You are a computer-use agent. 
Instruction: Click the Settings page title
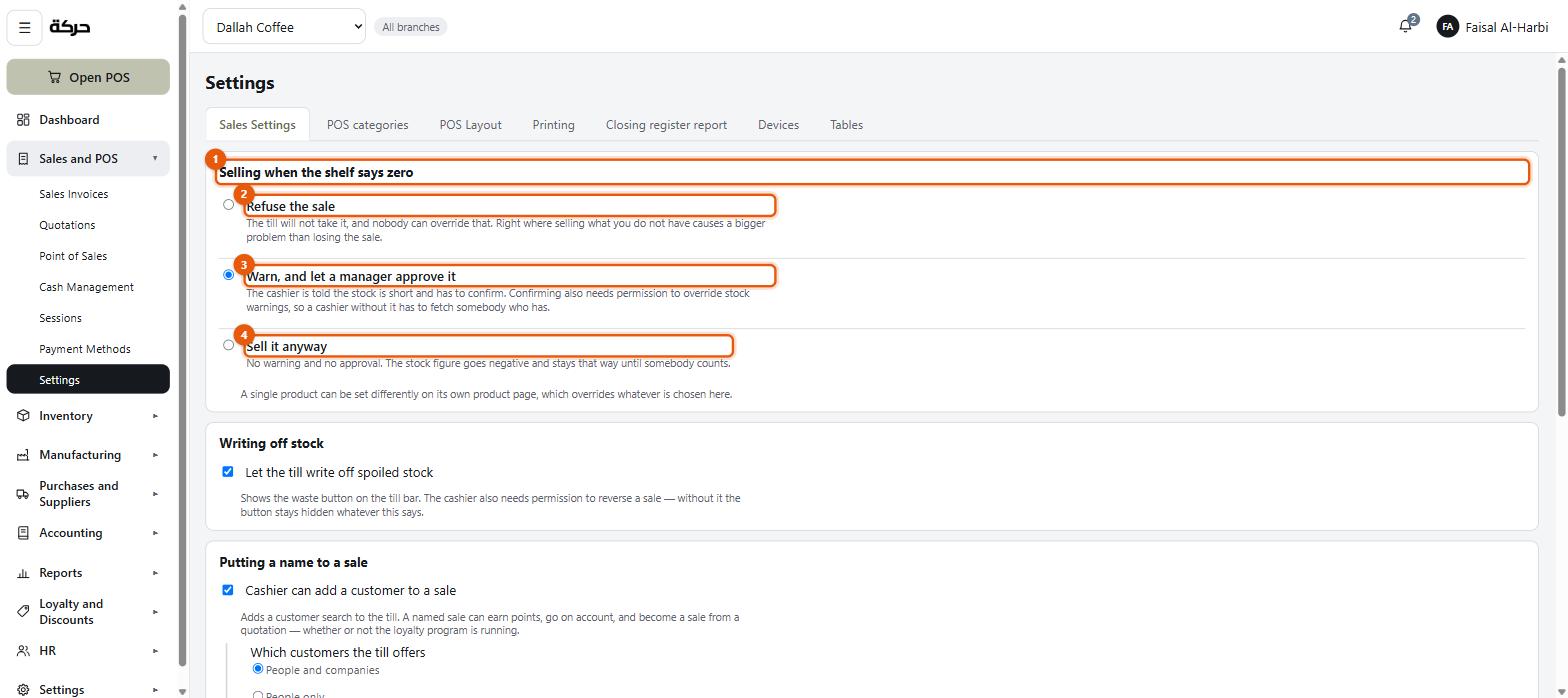[240, 83]
